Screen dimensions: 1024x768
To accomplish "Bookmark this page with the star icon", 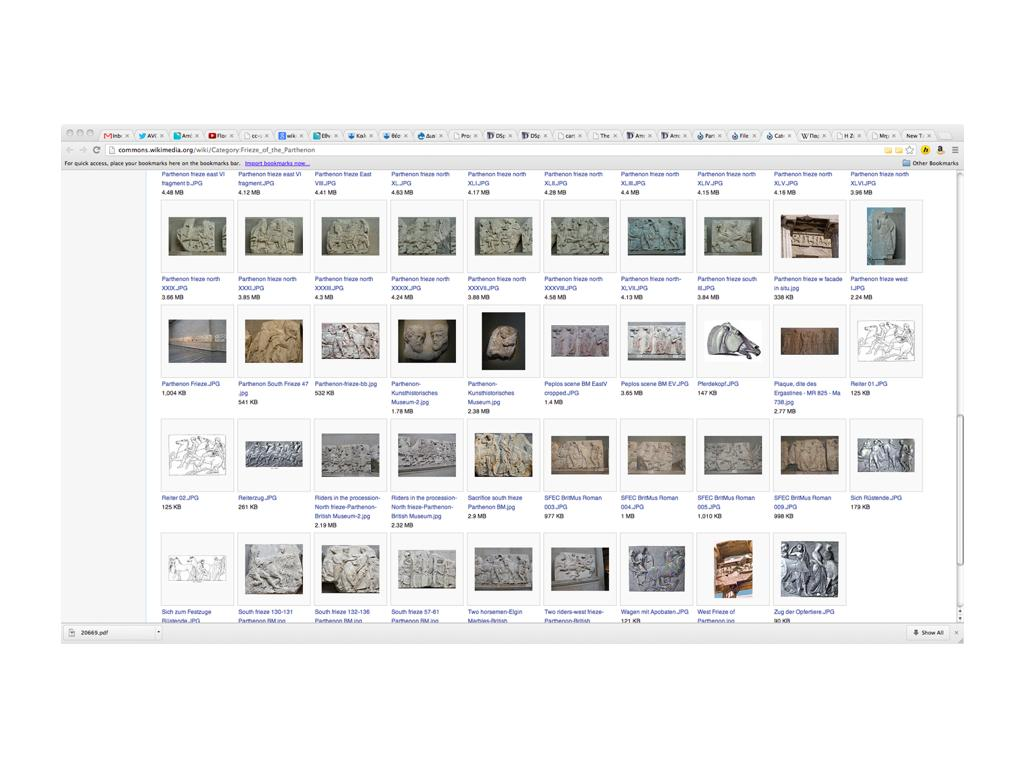I will coord(910,150).
